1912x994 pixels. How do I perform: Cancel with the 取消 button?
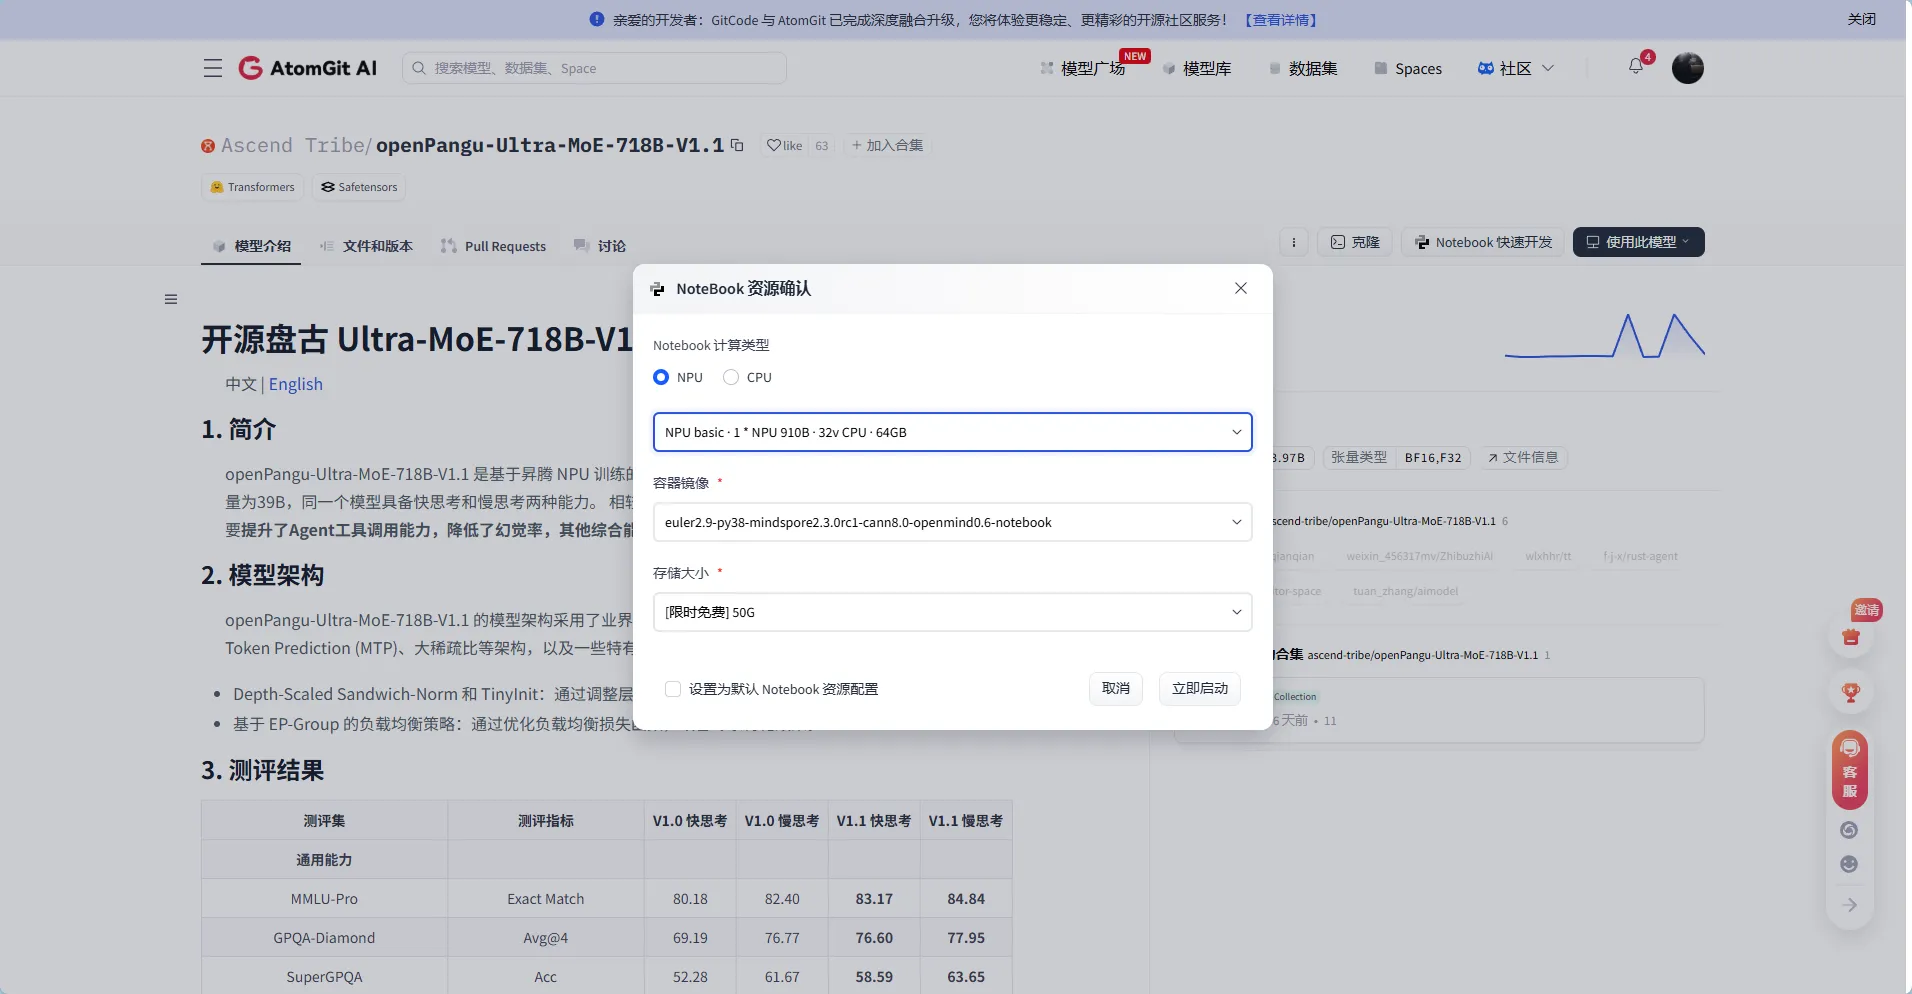(x=1115, y=688)
